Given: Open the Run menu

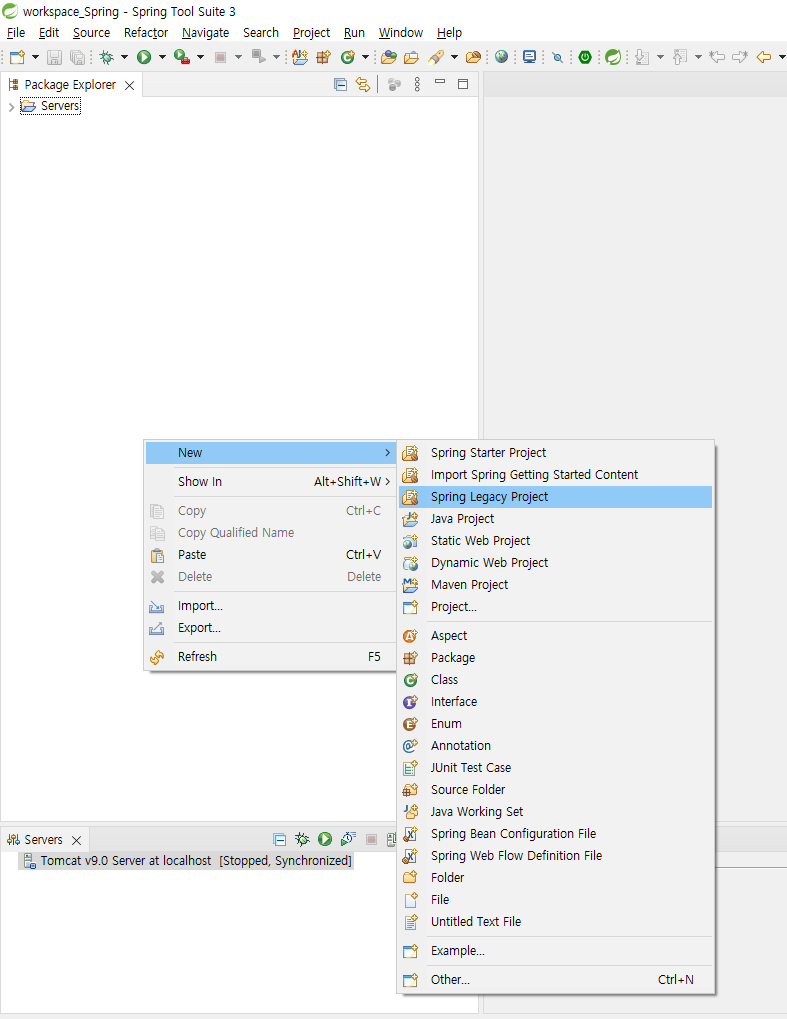Looking at the screenshot, I should 354,32.
